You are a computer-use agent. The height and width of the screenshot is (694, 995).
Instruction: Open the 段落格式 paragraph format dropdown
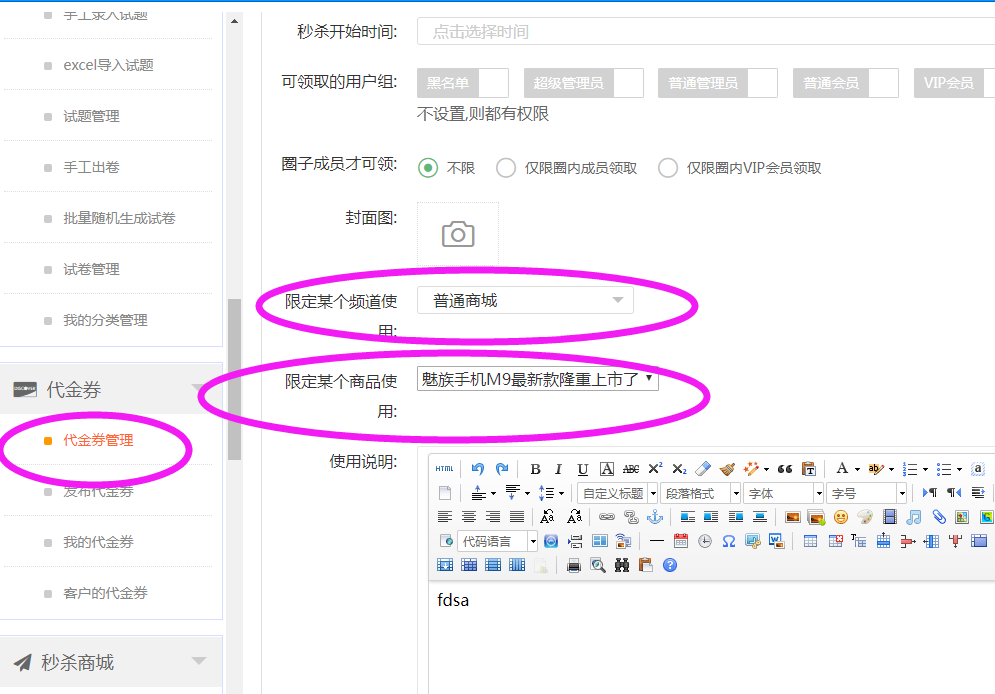pyautogui.click(x=700, y=493)
